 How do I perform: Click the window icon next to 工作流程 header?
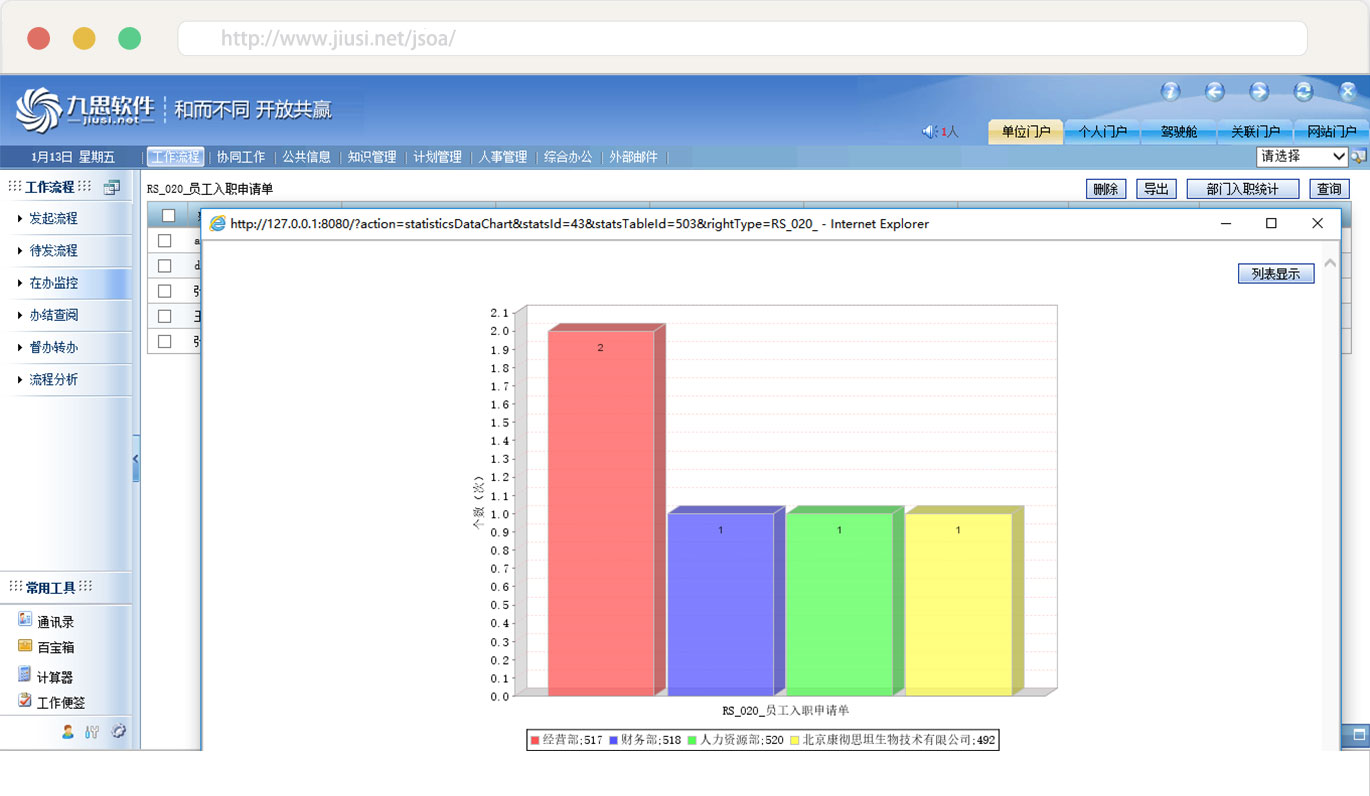(x=112, y=187)
